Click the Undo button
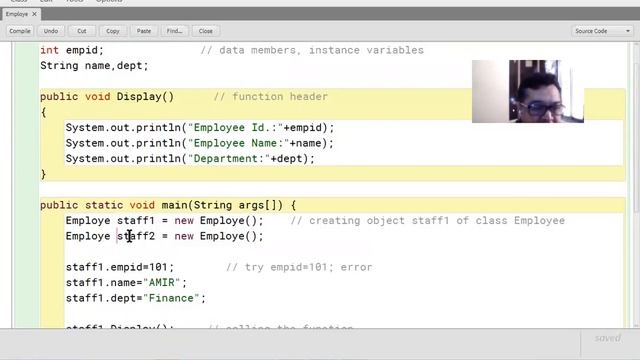Image resolution: width=640 pixels, height=360 pixels. coord(51,31)
